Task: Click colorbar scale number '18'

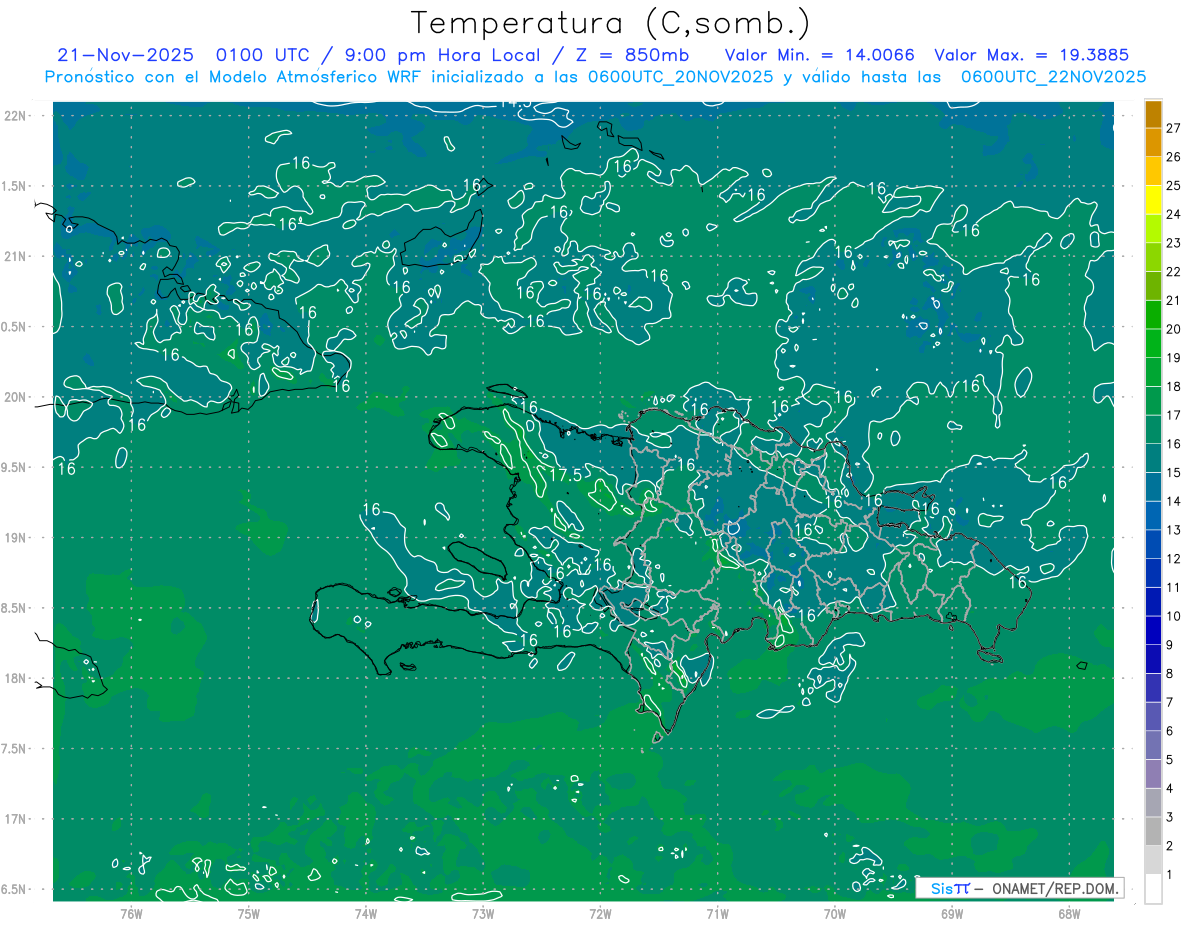Action: click(1174, 387)
